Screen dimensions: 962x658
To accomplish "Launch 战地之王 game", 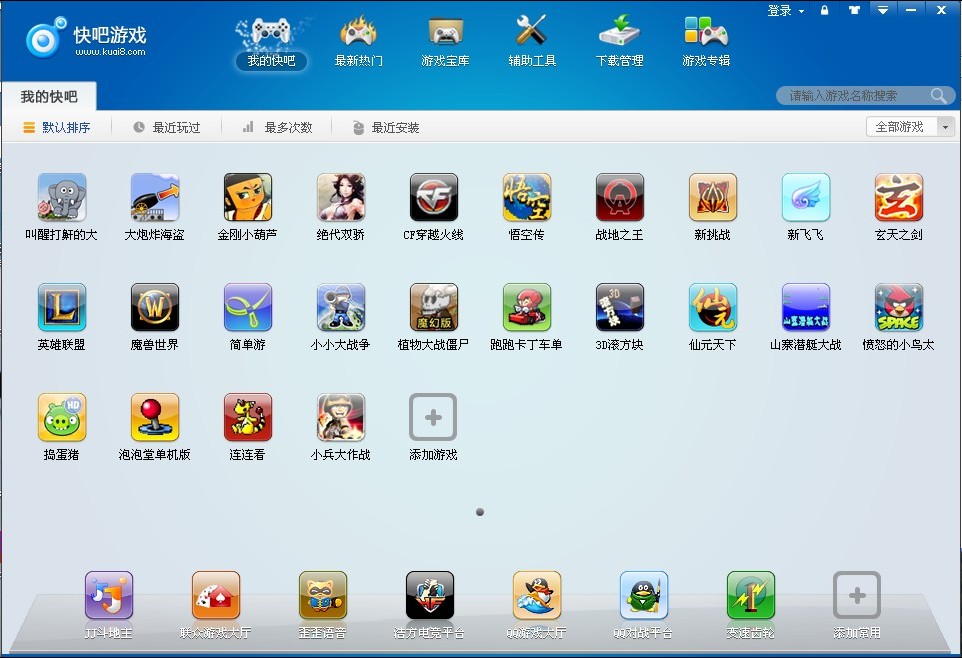I will (x=620, y=197).
